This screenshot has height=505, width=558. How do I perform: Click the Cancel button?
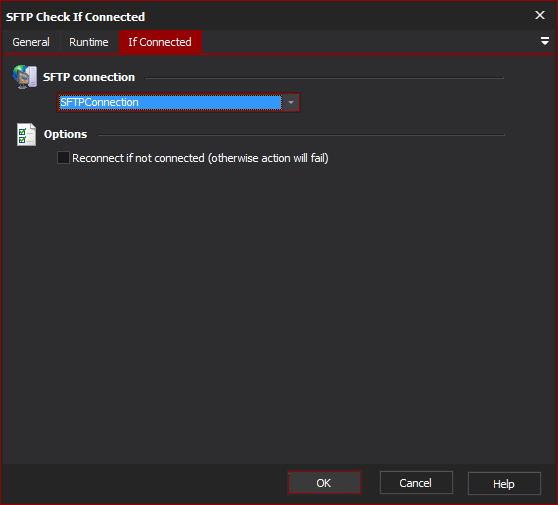[416, 483]
